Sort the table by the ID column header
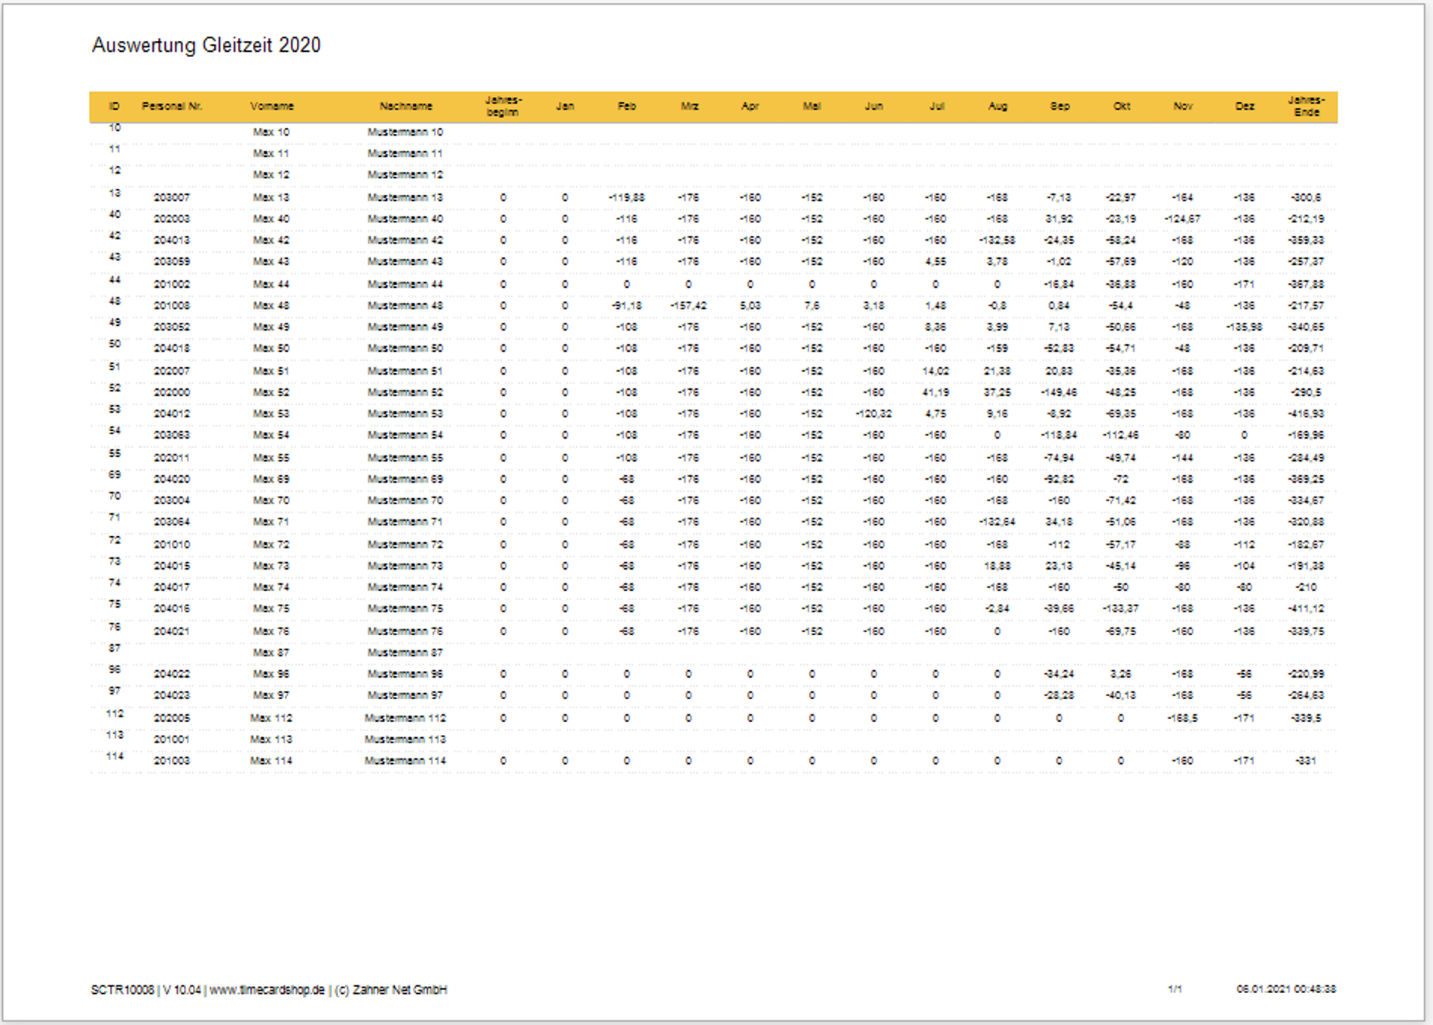 tap(114, 106)
